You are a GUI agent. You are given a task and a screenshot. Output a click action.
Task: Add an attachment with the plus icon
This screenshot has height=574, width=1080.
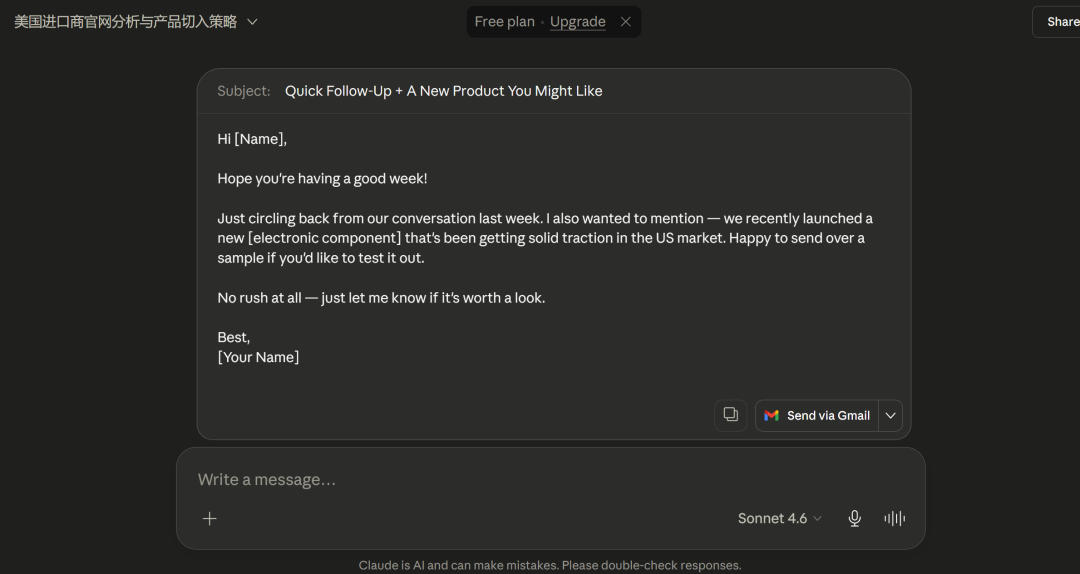(209, 518)
